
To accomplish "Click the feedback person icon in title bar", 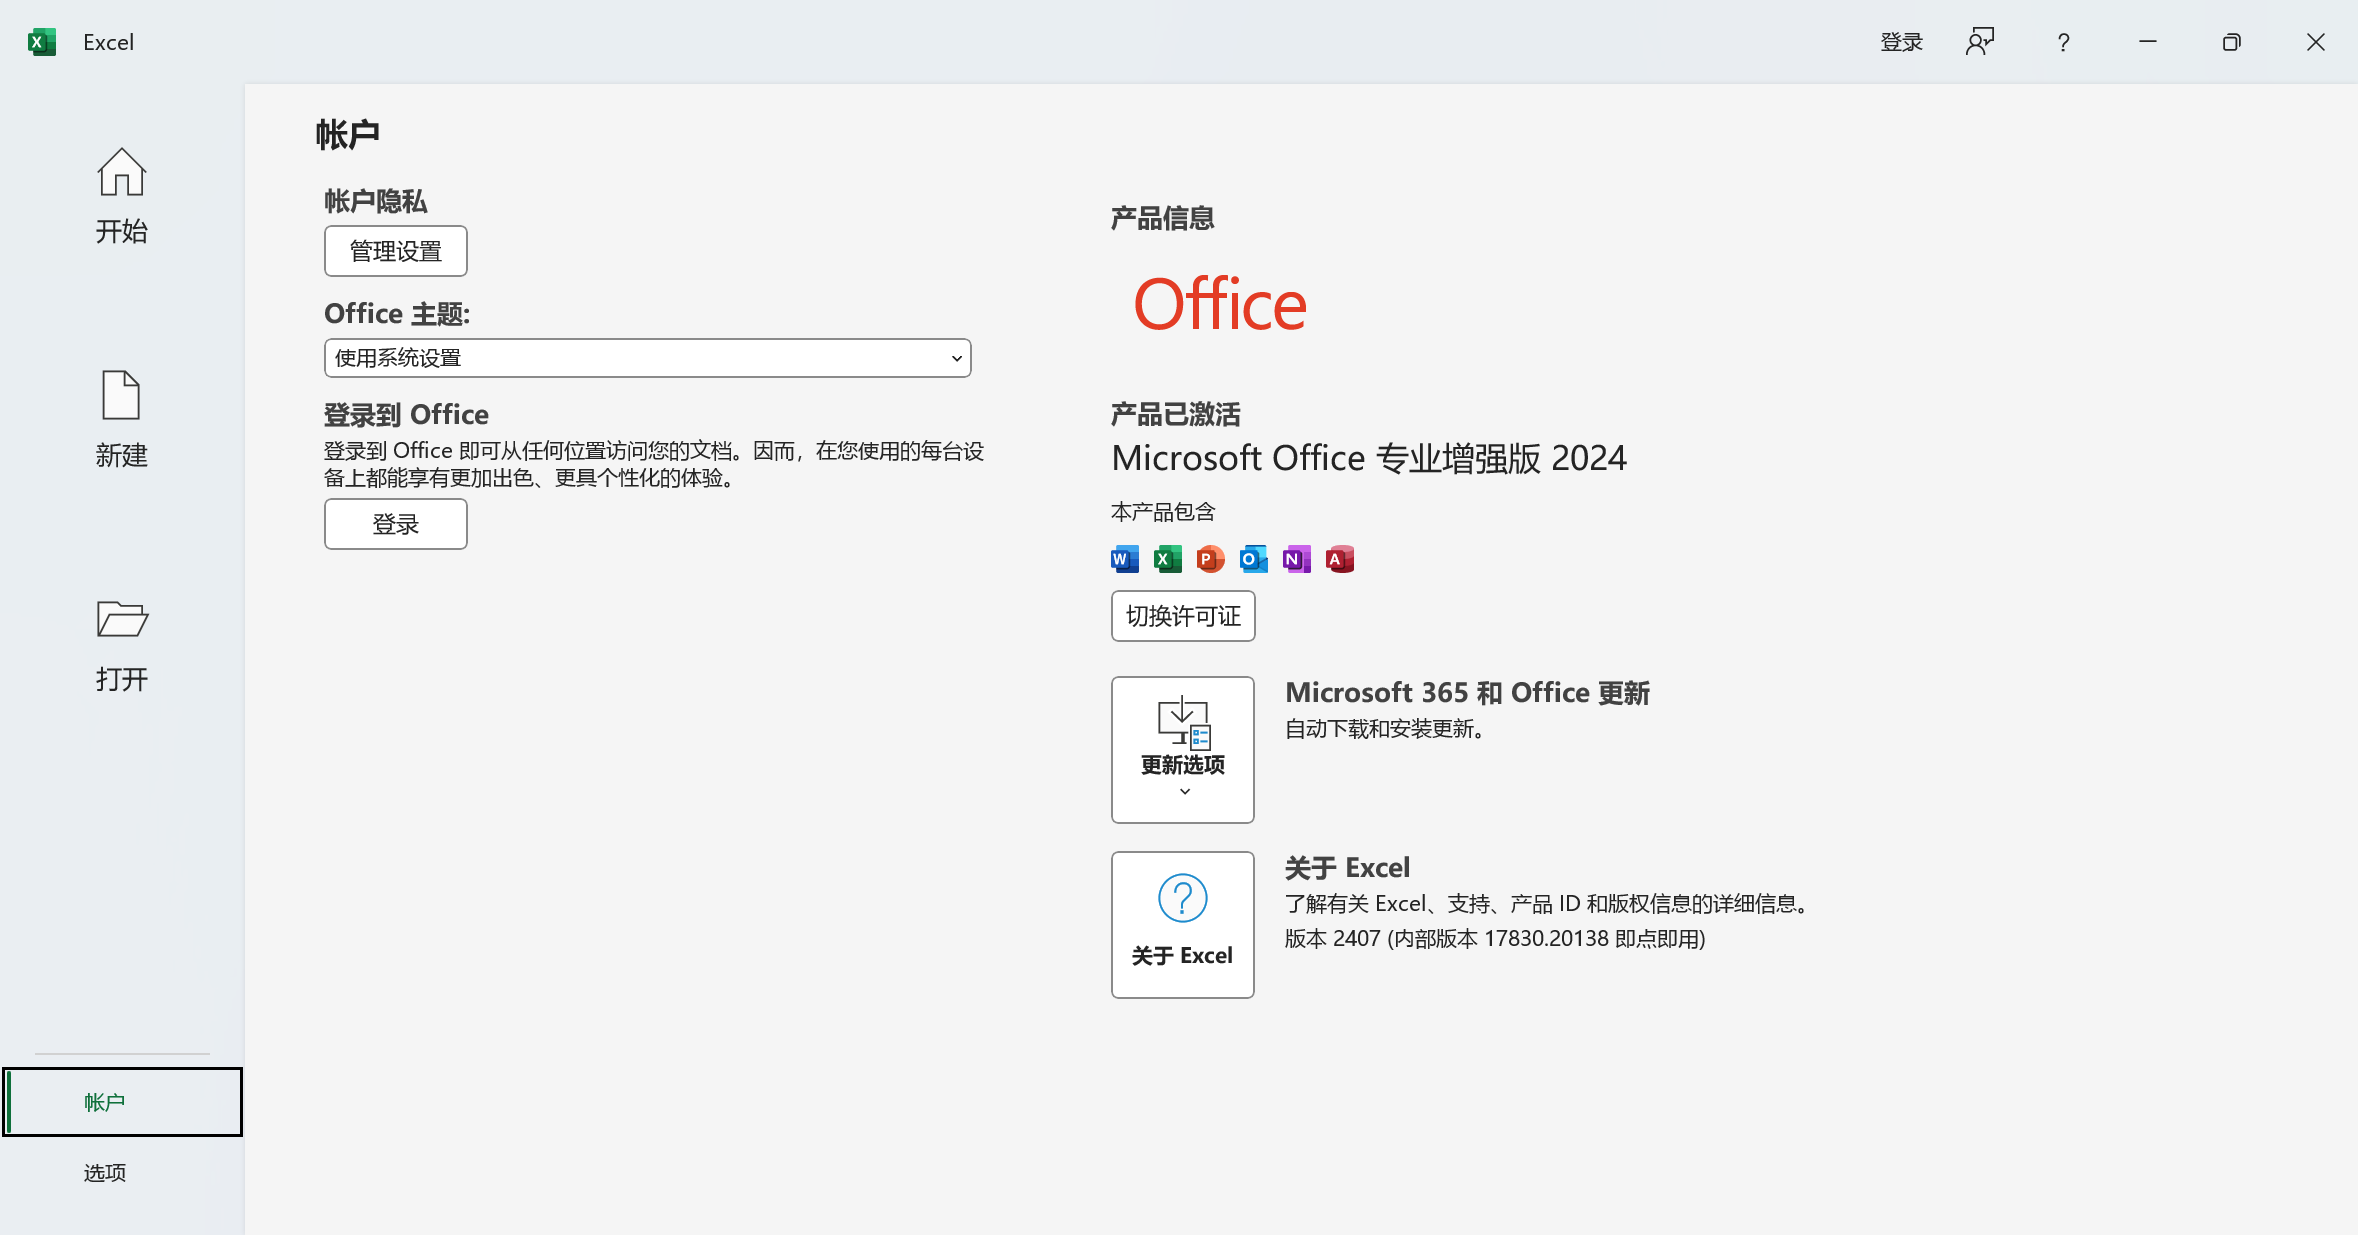I will pyautogui.click(x=1979, y=42).
